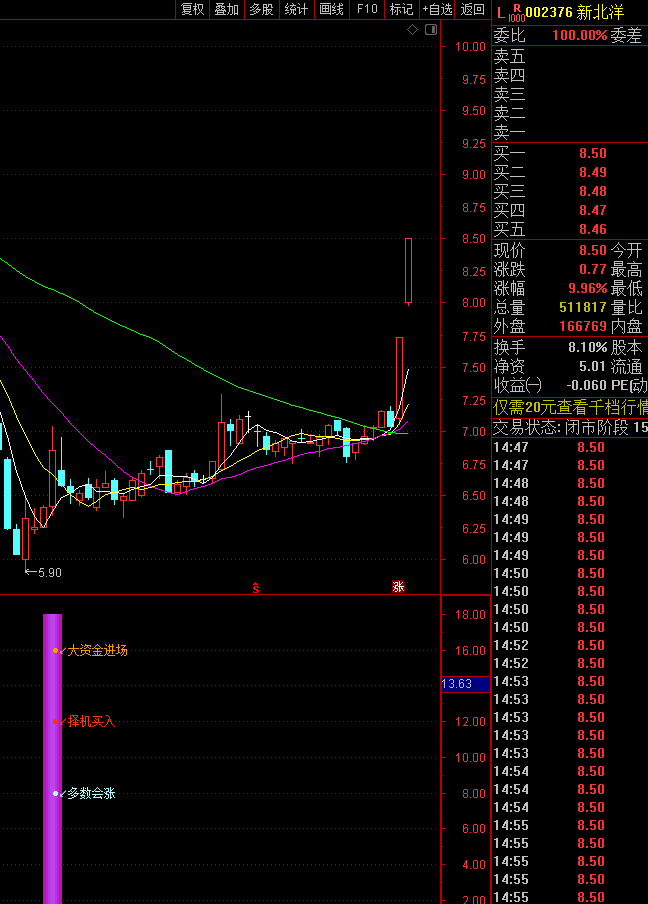
Task: Click the red S marker under chart
Action: click(x=256, y=587)
